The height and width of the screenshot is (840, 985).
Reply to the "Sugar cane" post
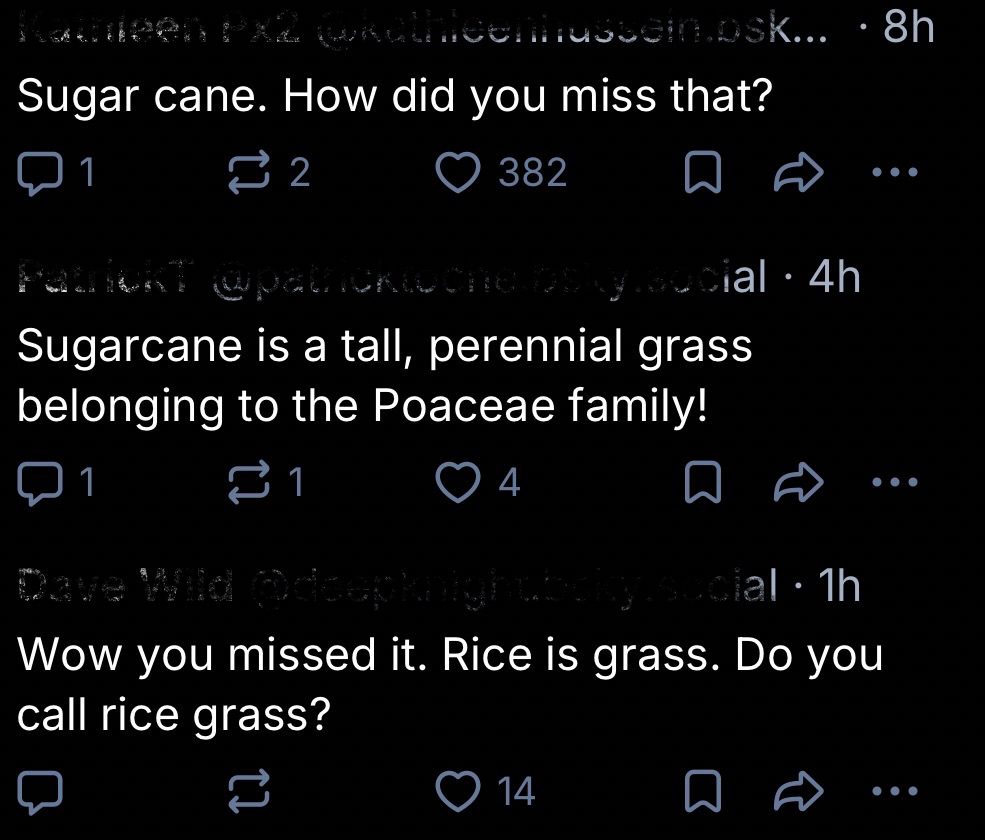click(38, 173)
